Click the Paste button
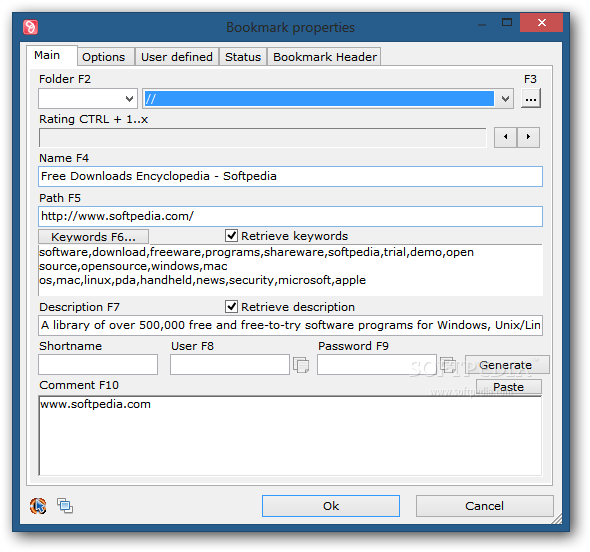 508,387
